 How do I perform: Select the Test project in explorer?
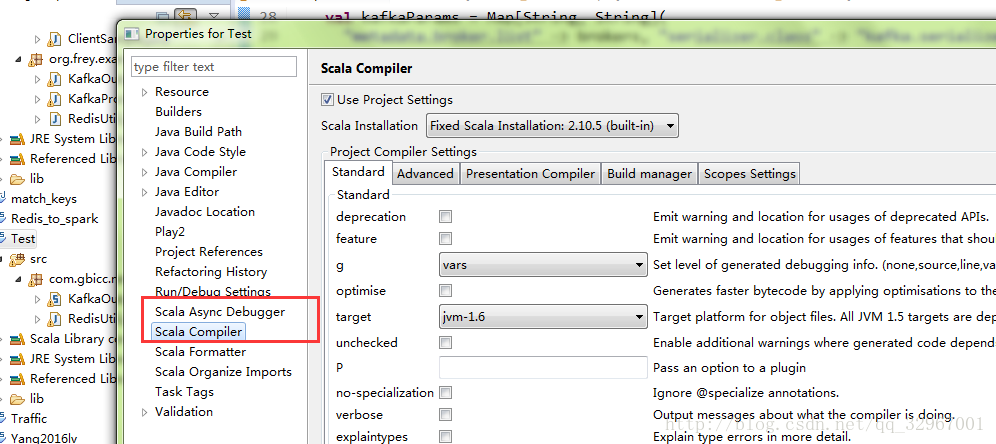click(24, 239)
